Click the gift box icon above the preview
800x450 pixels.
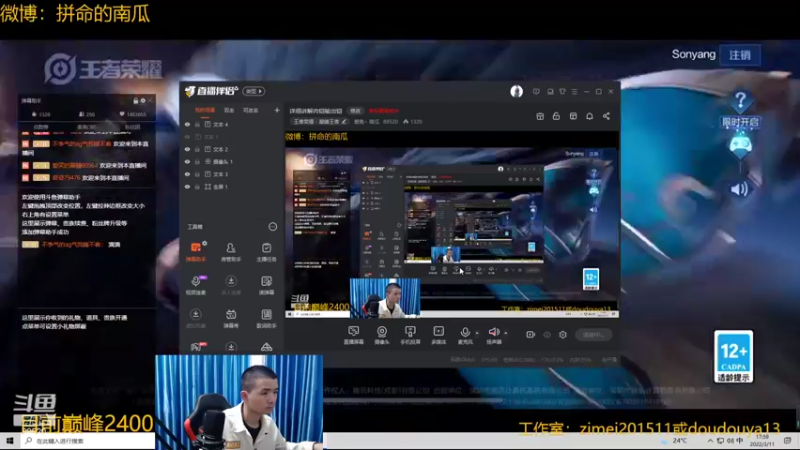[x=540, y=116]
